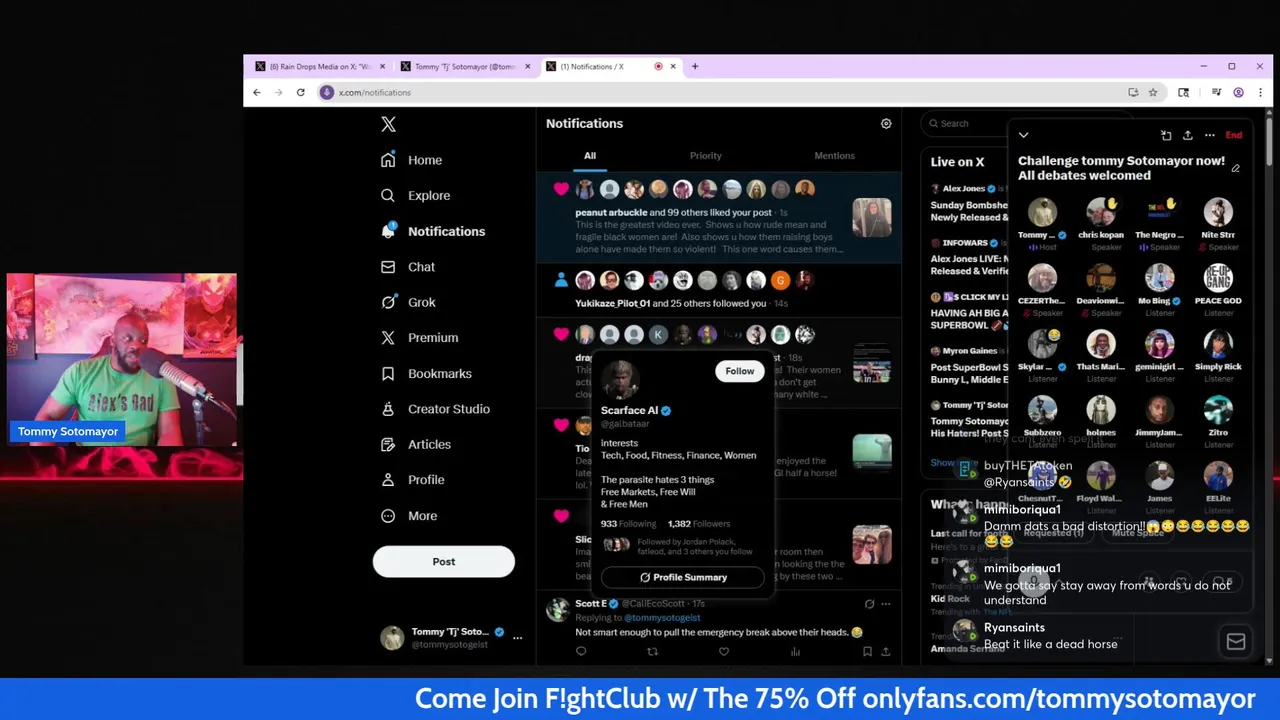Switch to Tommy 'Tj' Sotomayor browser tab
This screenshot has width=1280, height=720.
(x=465, y=66)
